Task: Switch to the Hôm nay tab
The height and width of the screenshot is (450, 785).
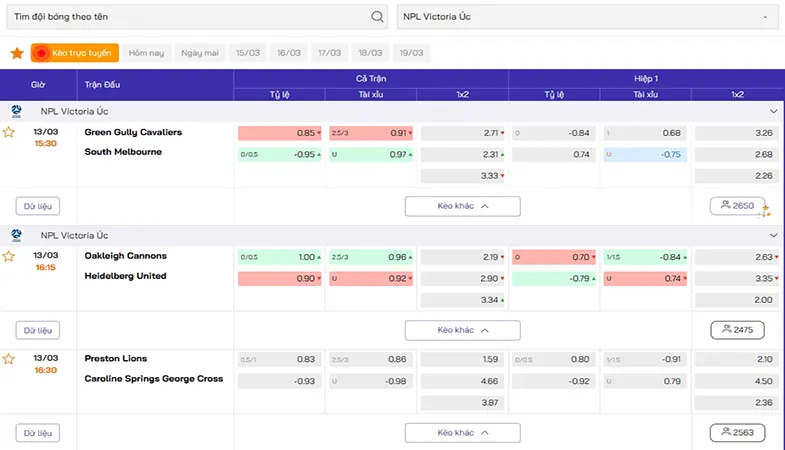Action: (146, 53)
